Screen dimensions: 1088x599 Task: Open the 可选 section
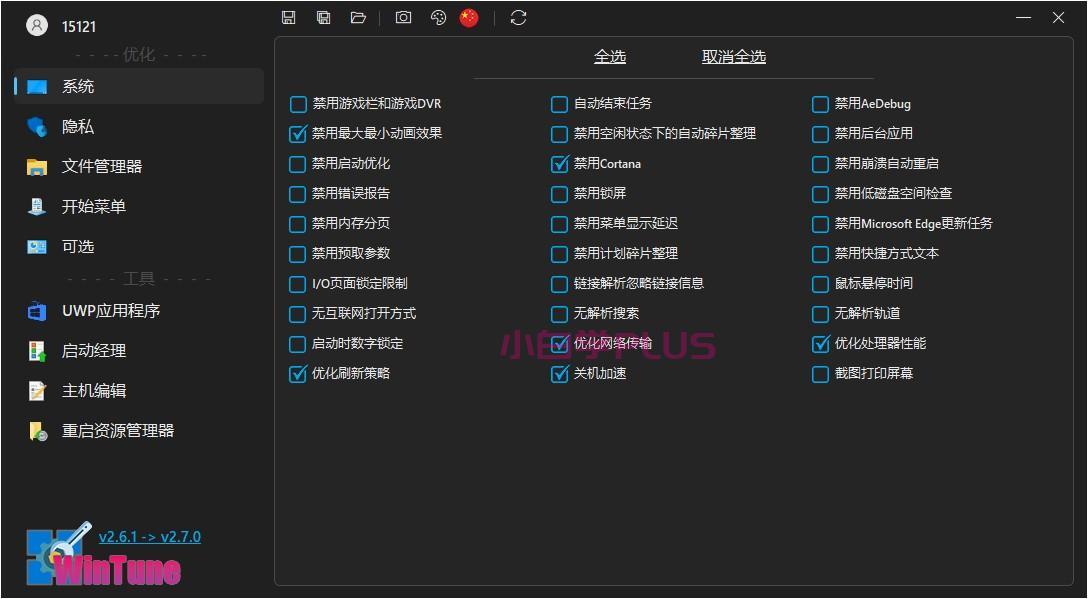[x=139, y=247]
